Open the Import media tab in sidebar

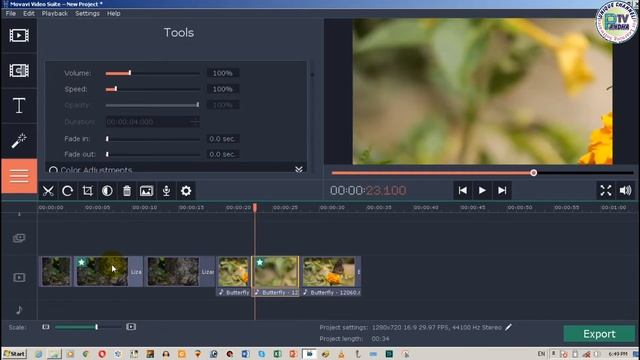click(x=19, y=36)
